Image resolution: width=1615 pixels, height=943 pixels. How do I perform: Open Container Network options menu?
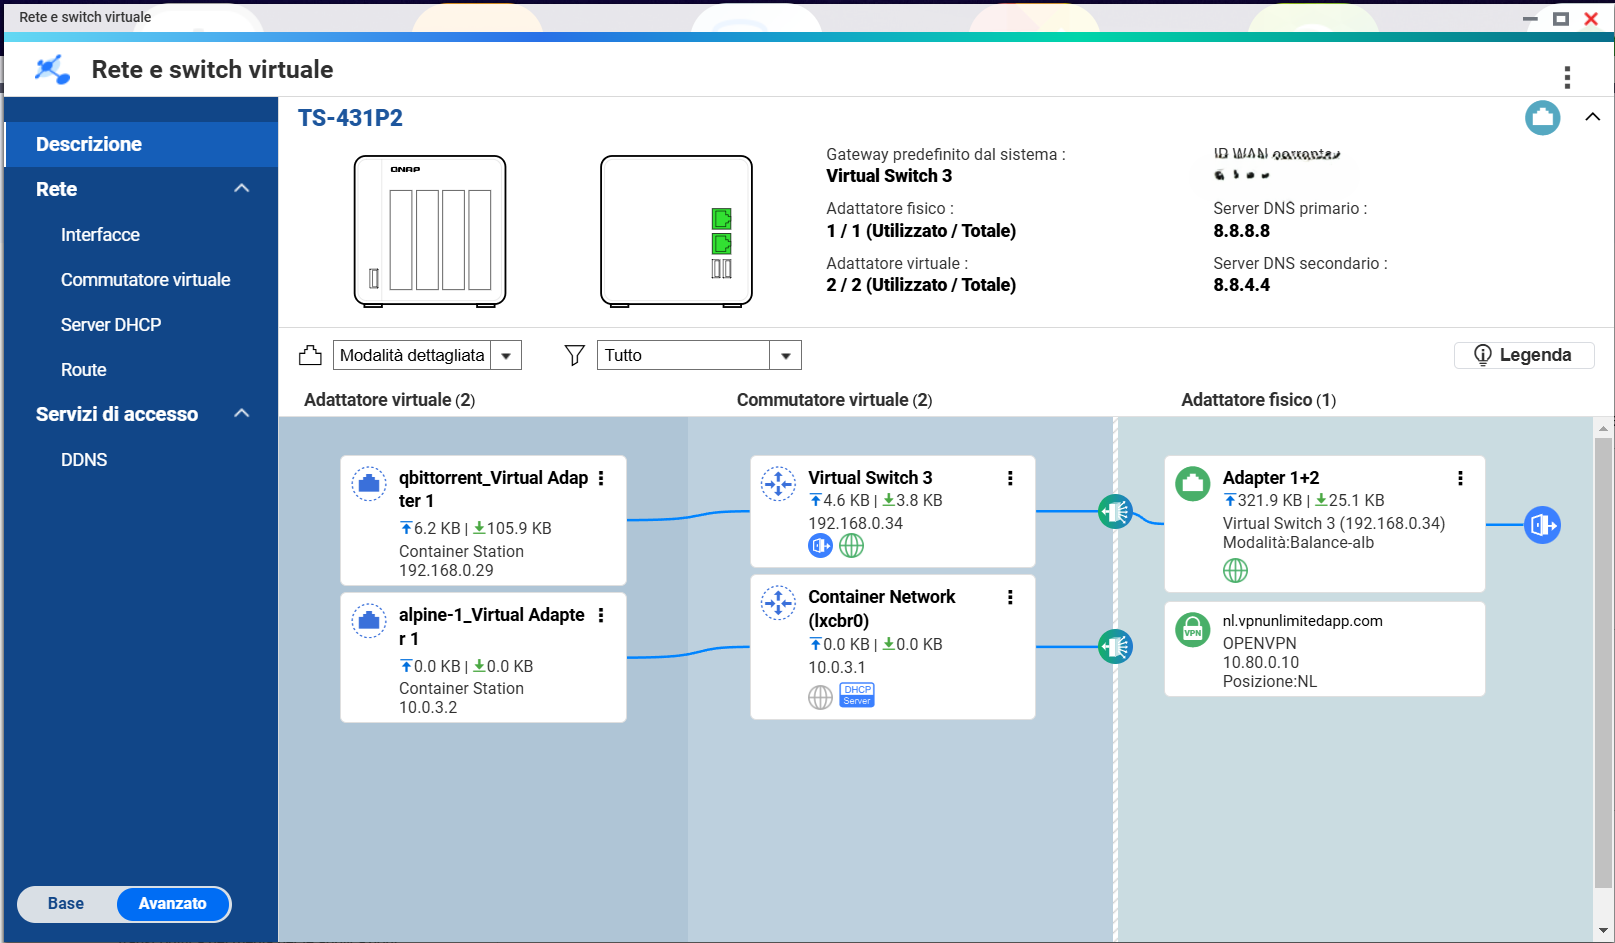pos(1010,597)
